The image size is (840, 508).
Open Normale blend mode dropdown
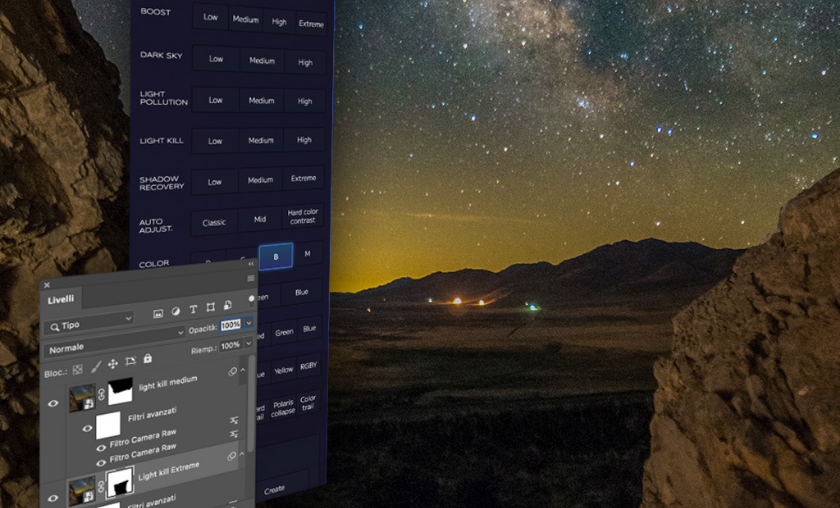[x=114, y=342]
